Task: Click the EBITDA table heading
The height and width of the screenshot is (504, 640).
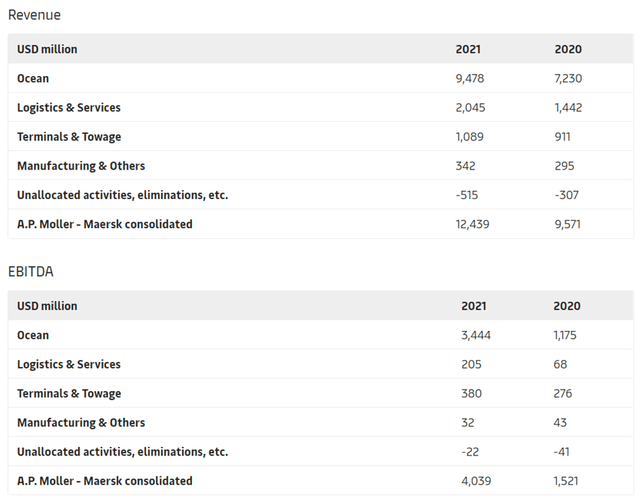Action: click(32, 271)
